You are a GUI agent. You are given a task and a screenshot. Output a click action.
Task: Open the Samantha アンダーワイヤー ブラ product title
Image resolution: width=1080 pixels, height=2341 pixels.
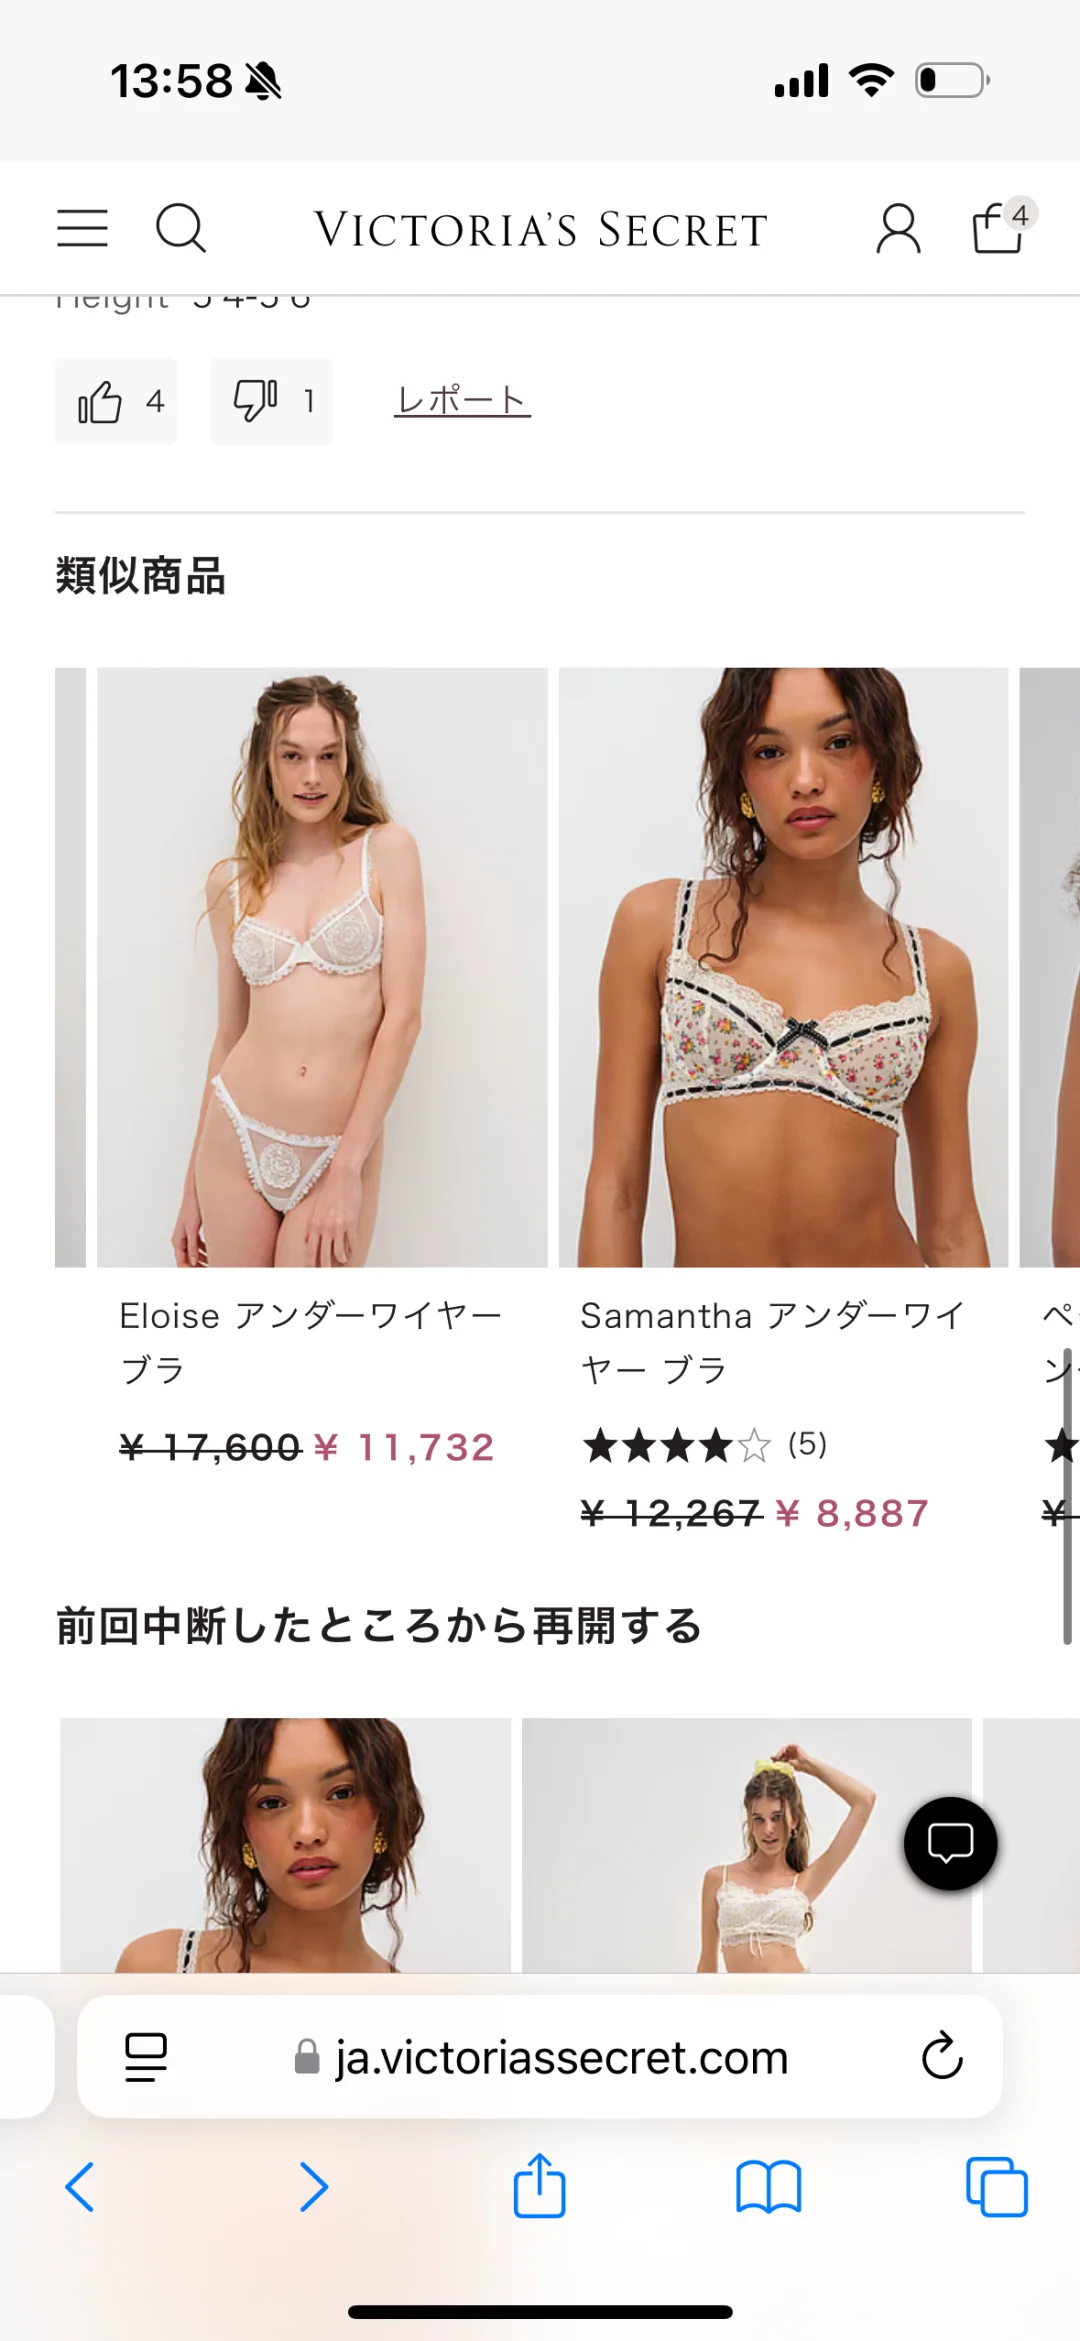[773, 1342]
